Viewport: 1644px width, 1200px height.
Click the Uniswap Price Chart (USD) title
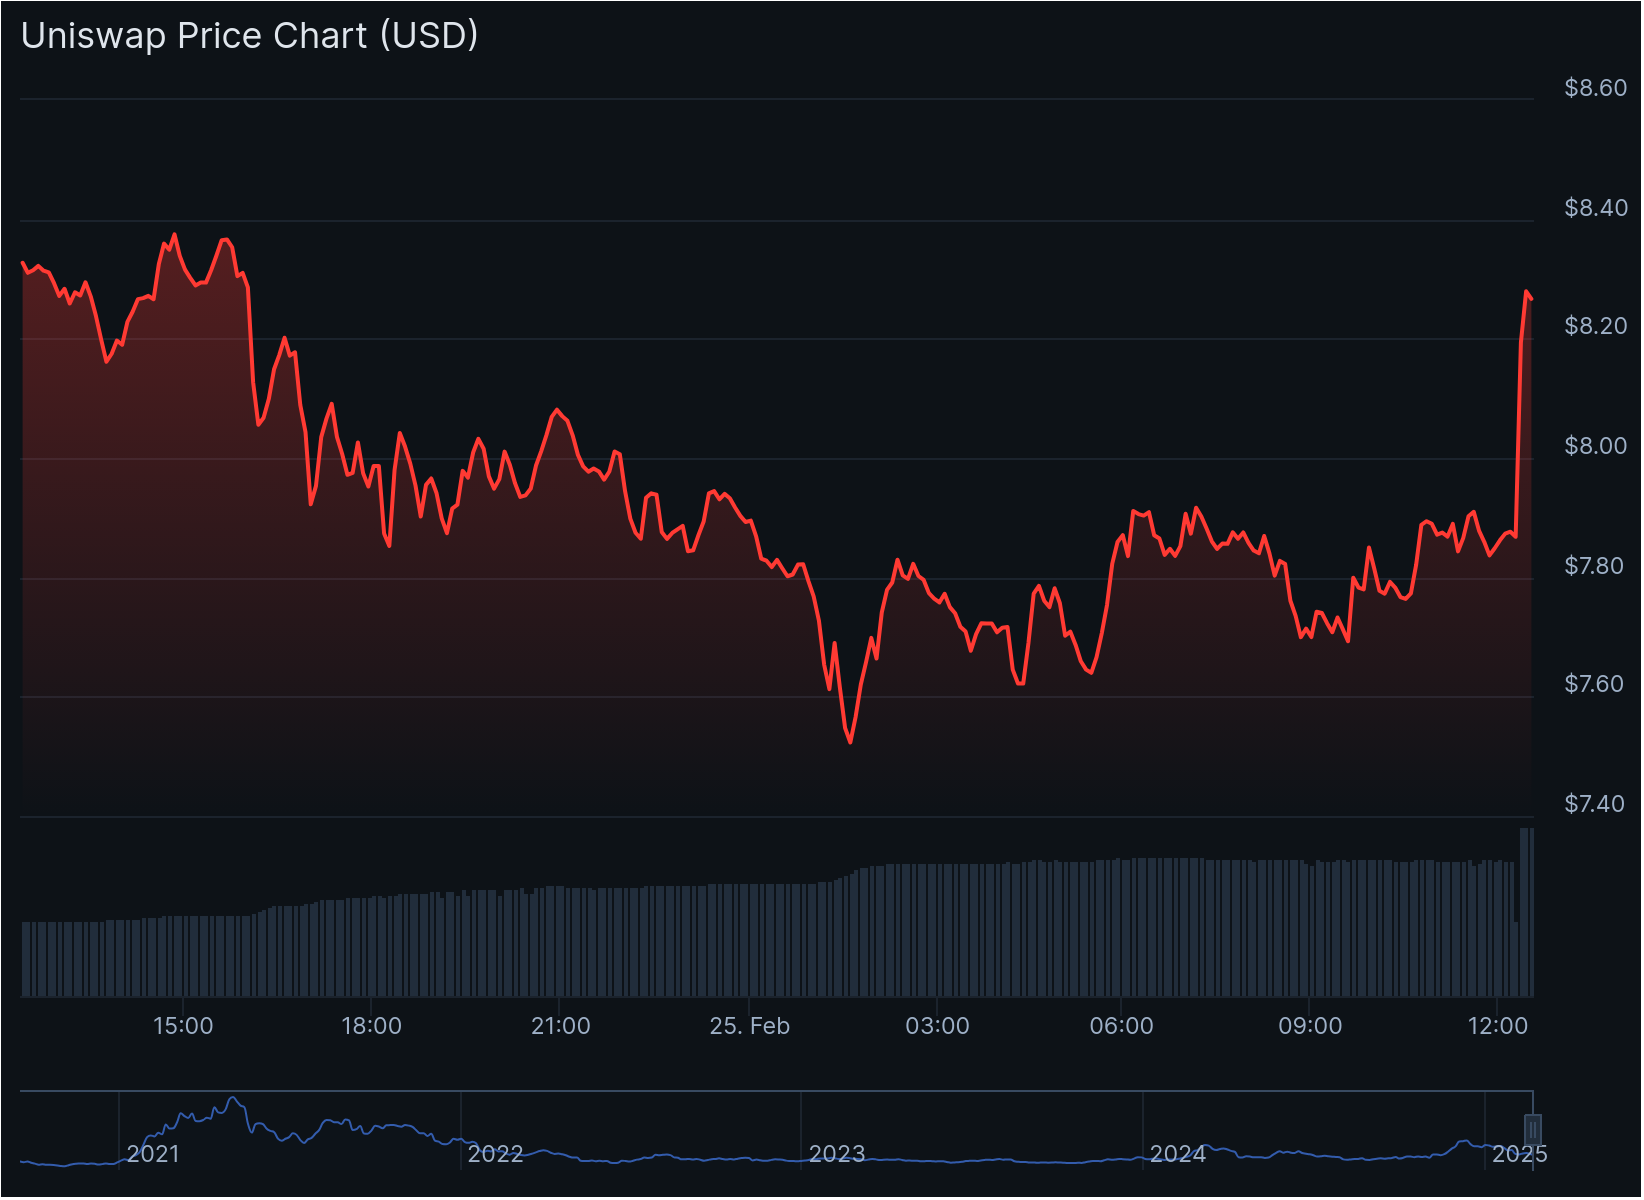(x=250, y=36)
